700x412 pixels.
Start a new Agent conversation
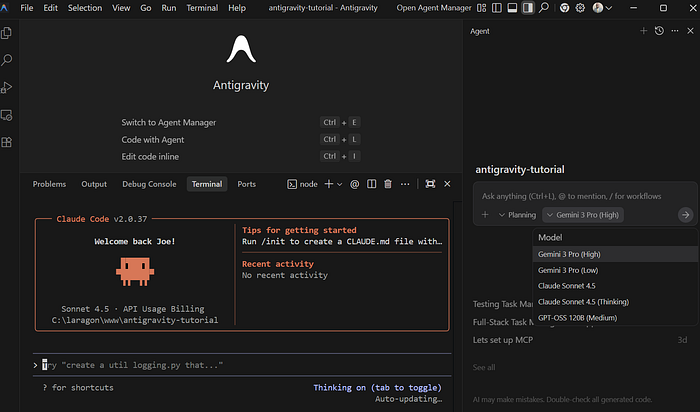(643, 31)
